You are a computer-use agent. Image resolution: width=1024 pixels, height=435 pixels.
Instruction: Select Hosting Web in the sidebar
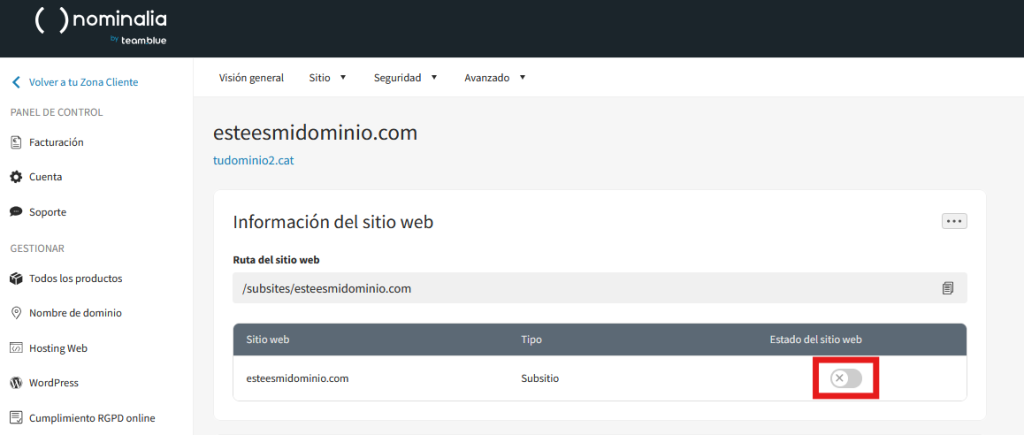(58, 348)
